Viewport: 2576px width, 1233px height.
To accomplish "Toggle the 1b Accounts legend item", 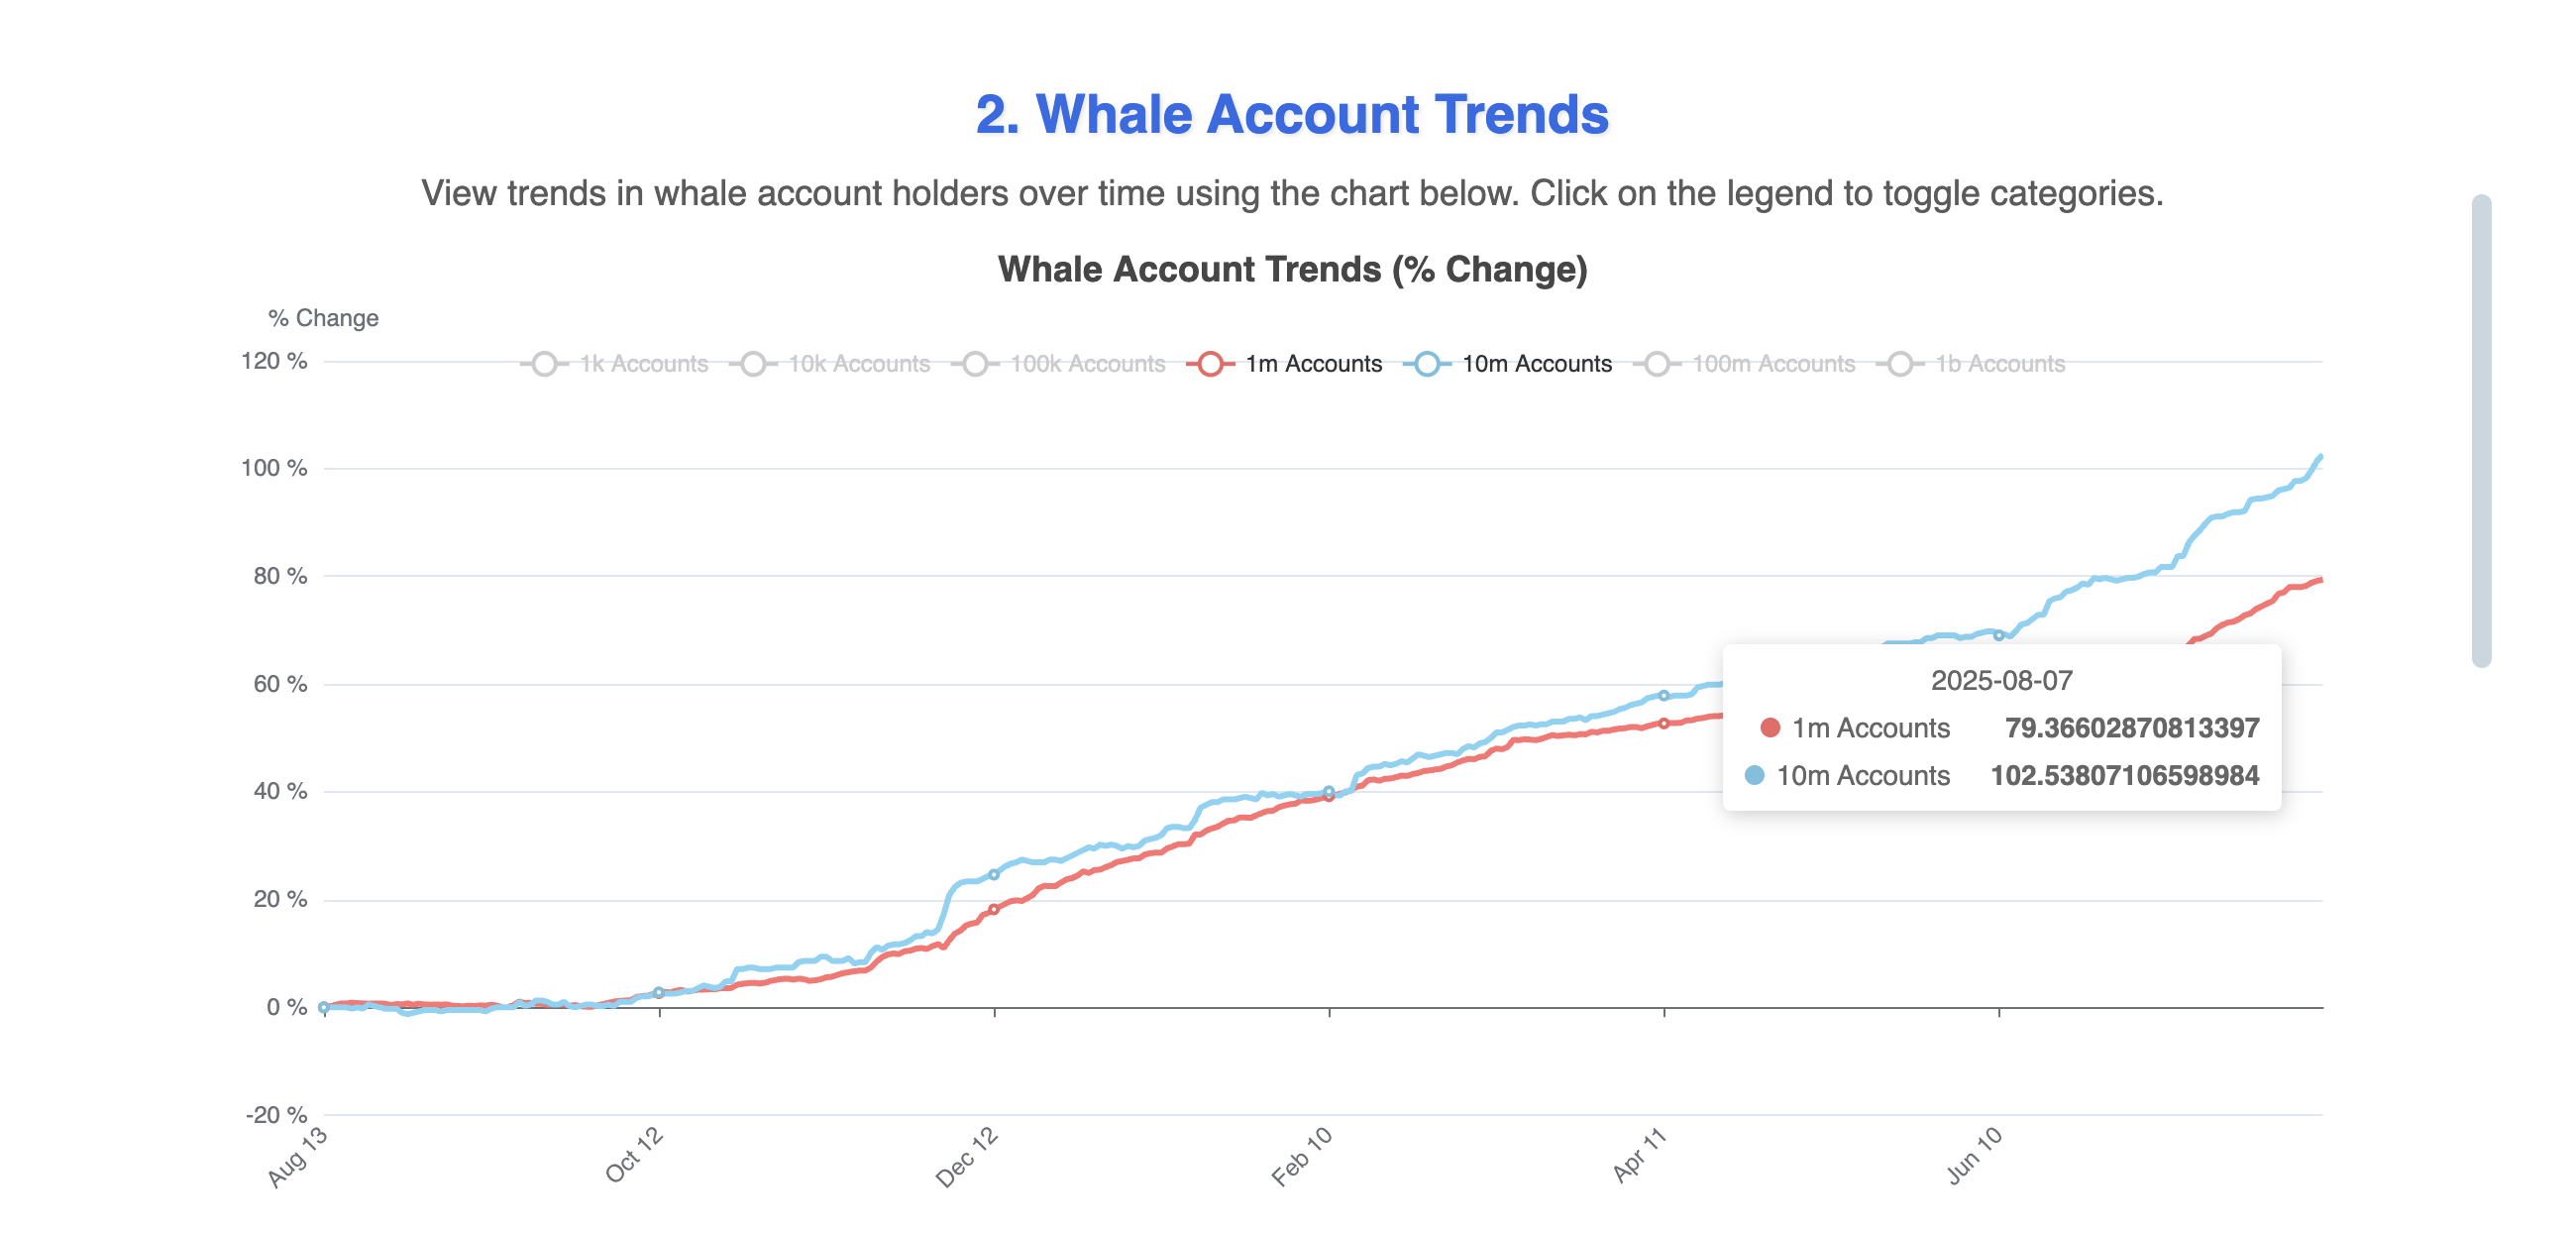I will click(1999, 364).
